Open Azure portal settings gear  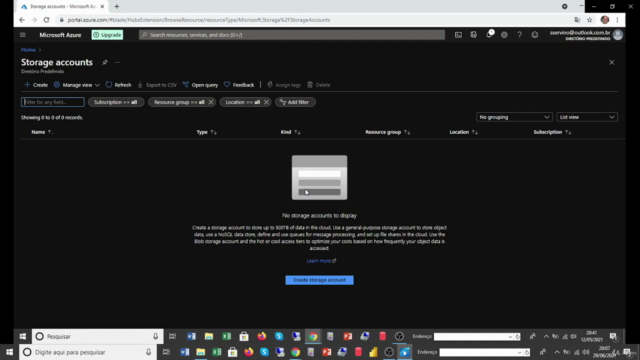click(x=504, y=35)
